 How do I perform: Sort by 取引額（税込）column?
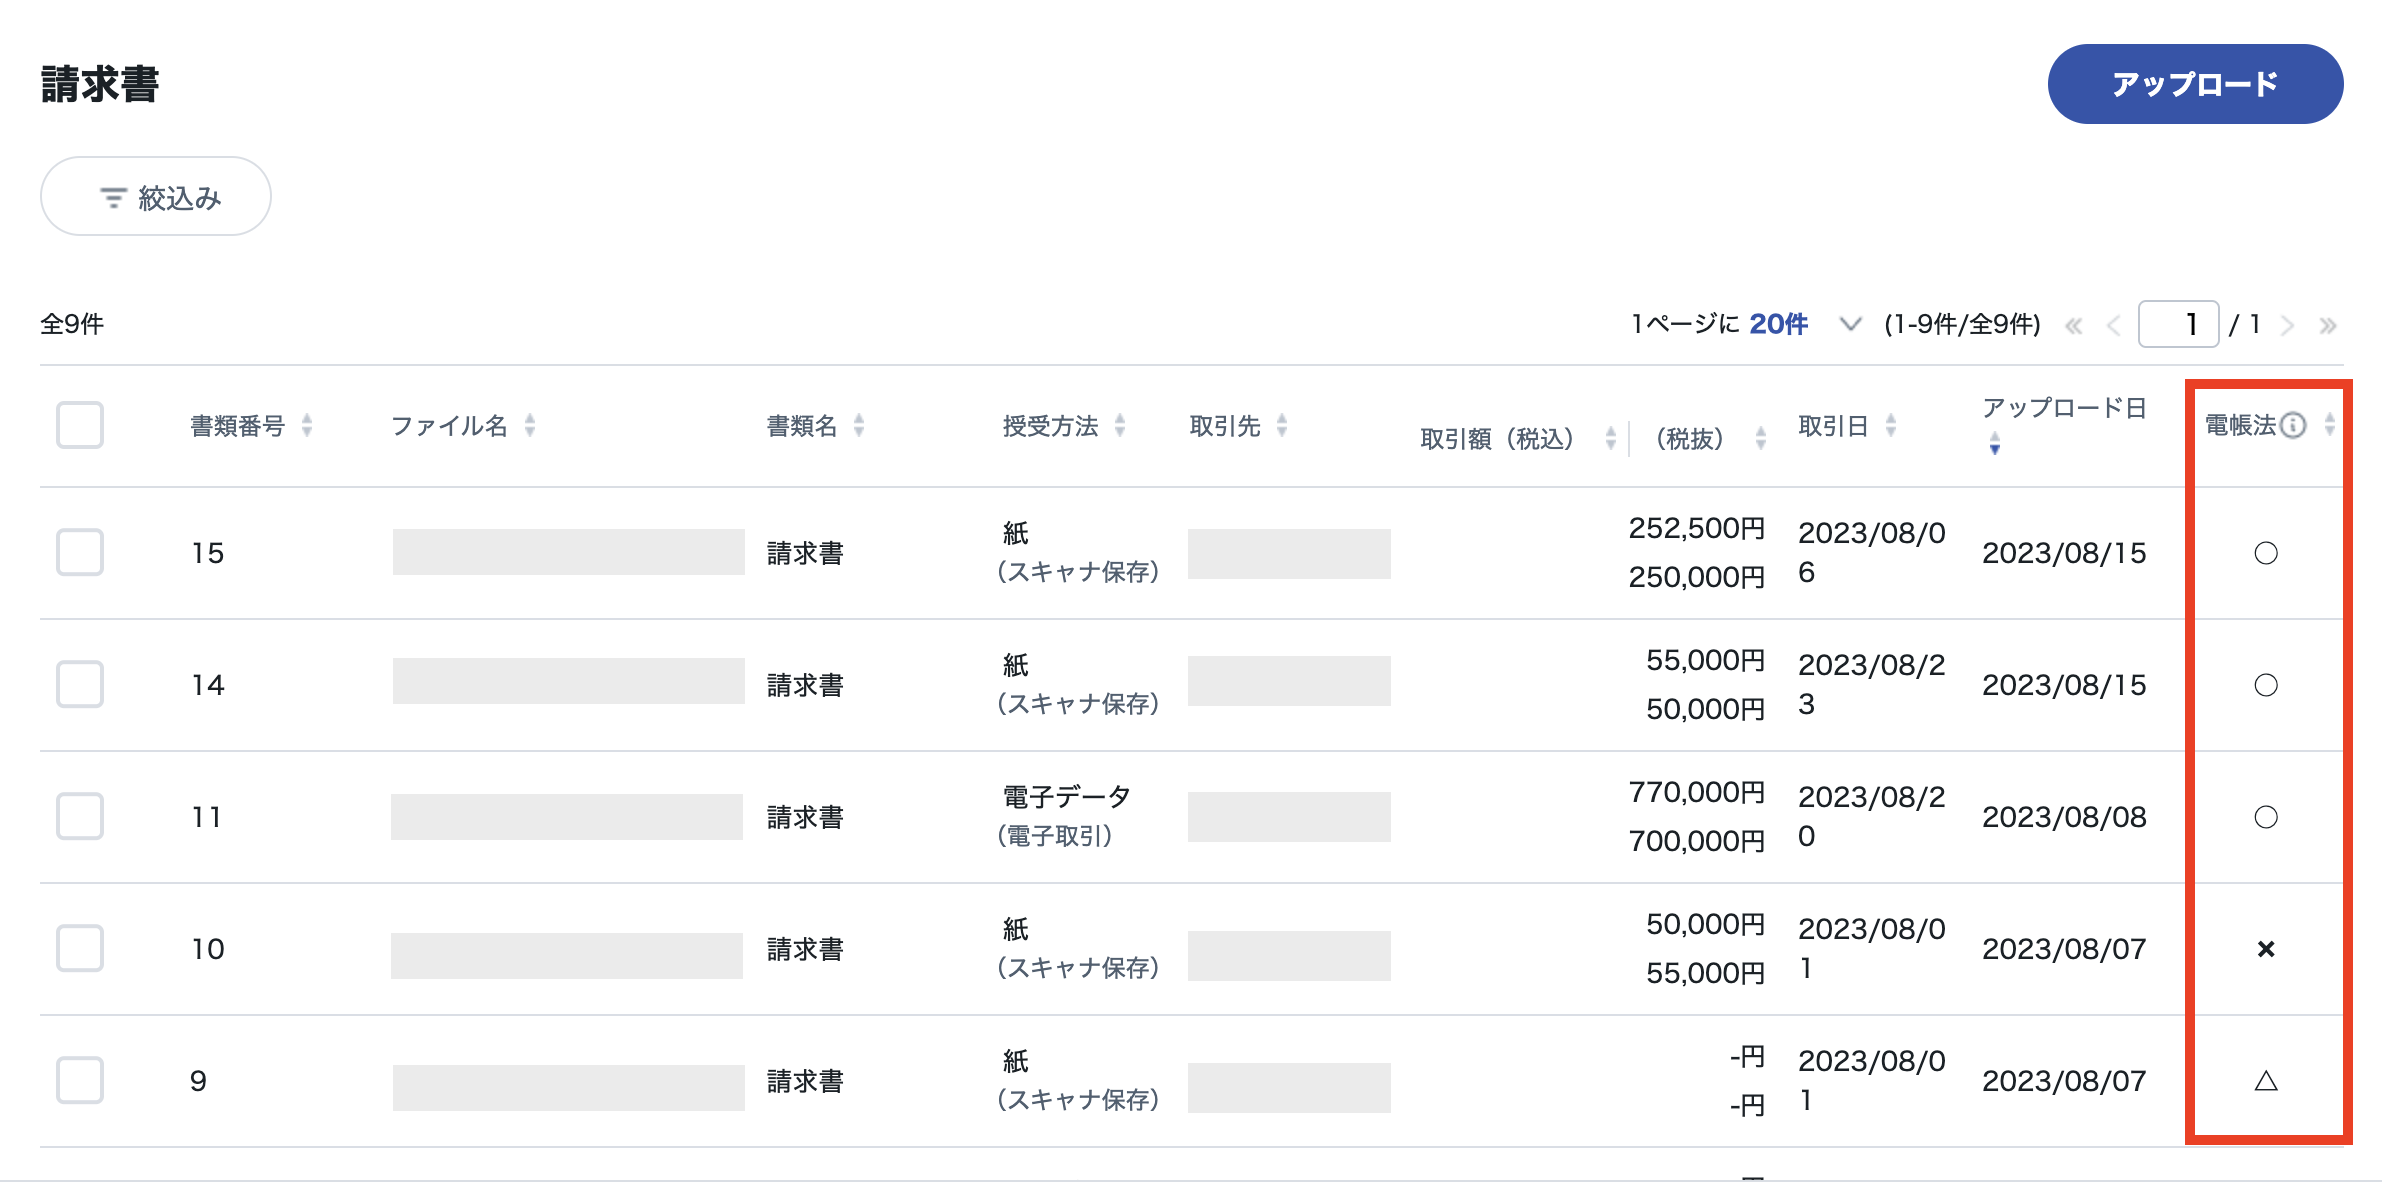click(x=1610, y=438)
